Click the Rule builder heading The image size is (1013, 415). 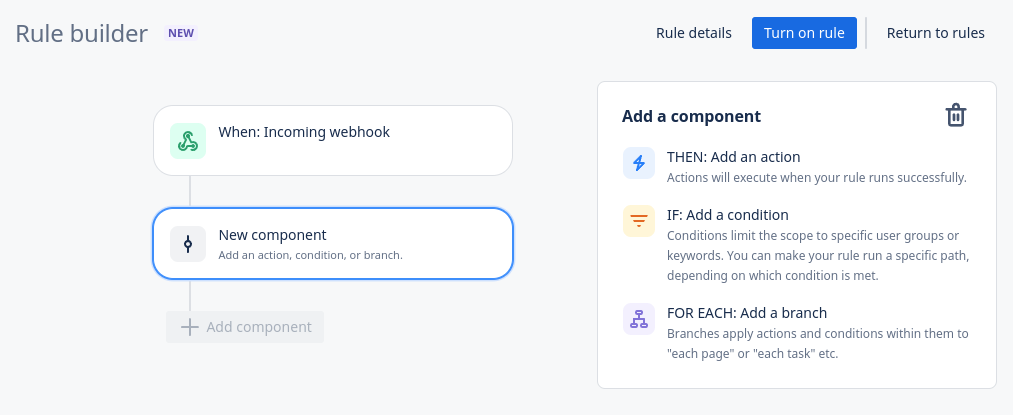pos(82,33)
